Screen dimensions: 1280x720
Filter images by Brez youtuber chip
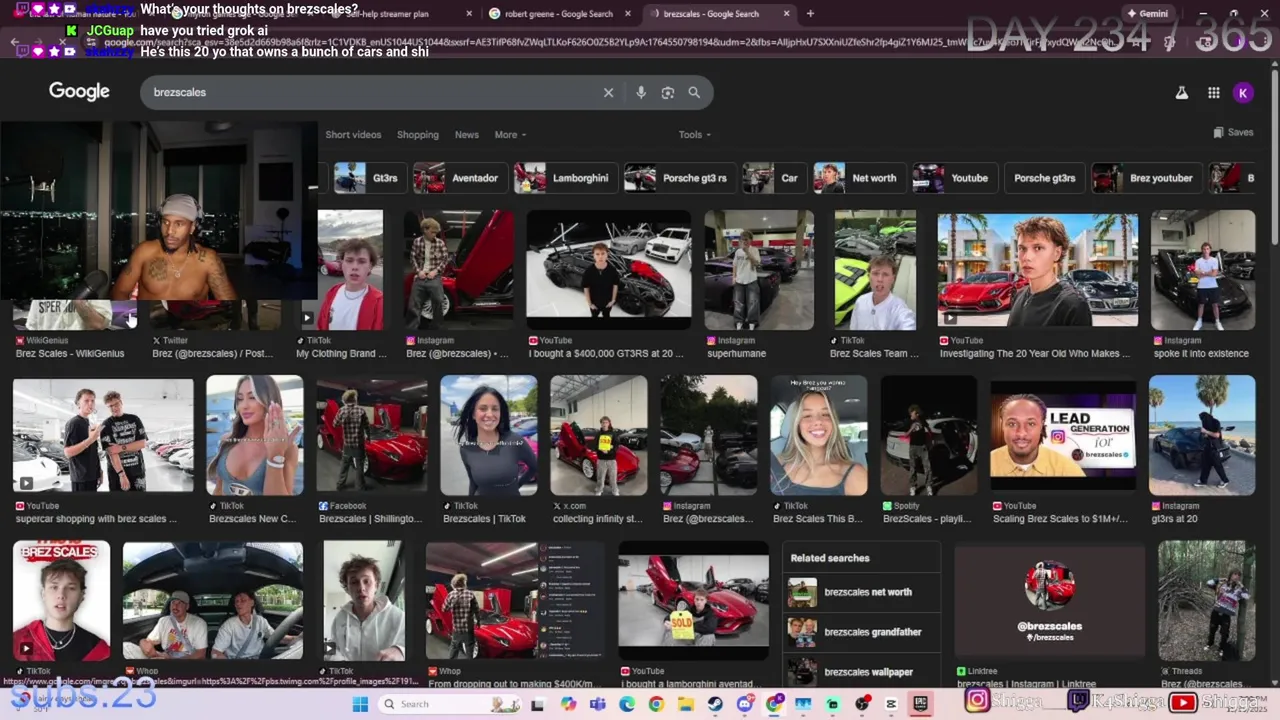(1146, 178)
